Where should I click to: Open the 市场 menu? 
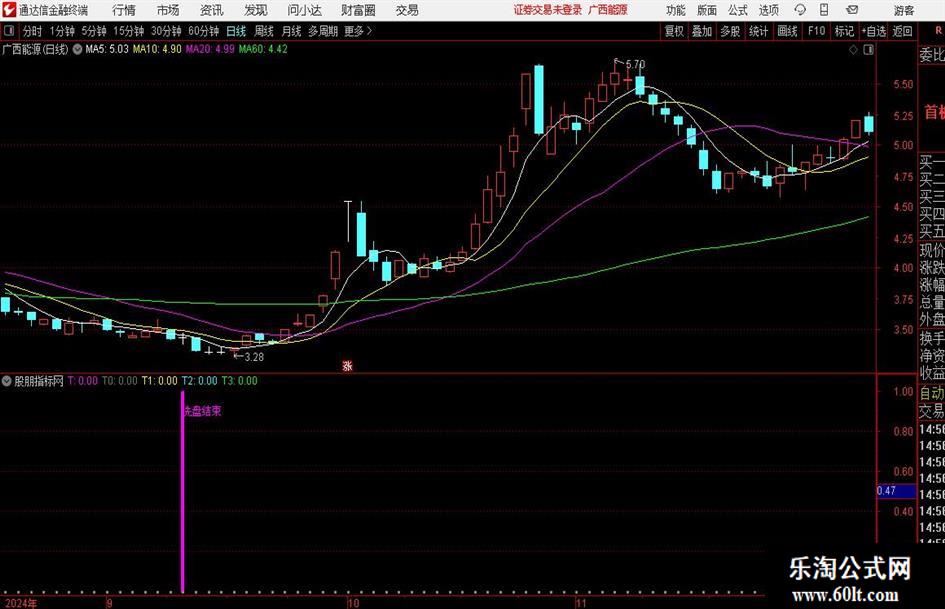tap(168, 10)
